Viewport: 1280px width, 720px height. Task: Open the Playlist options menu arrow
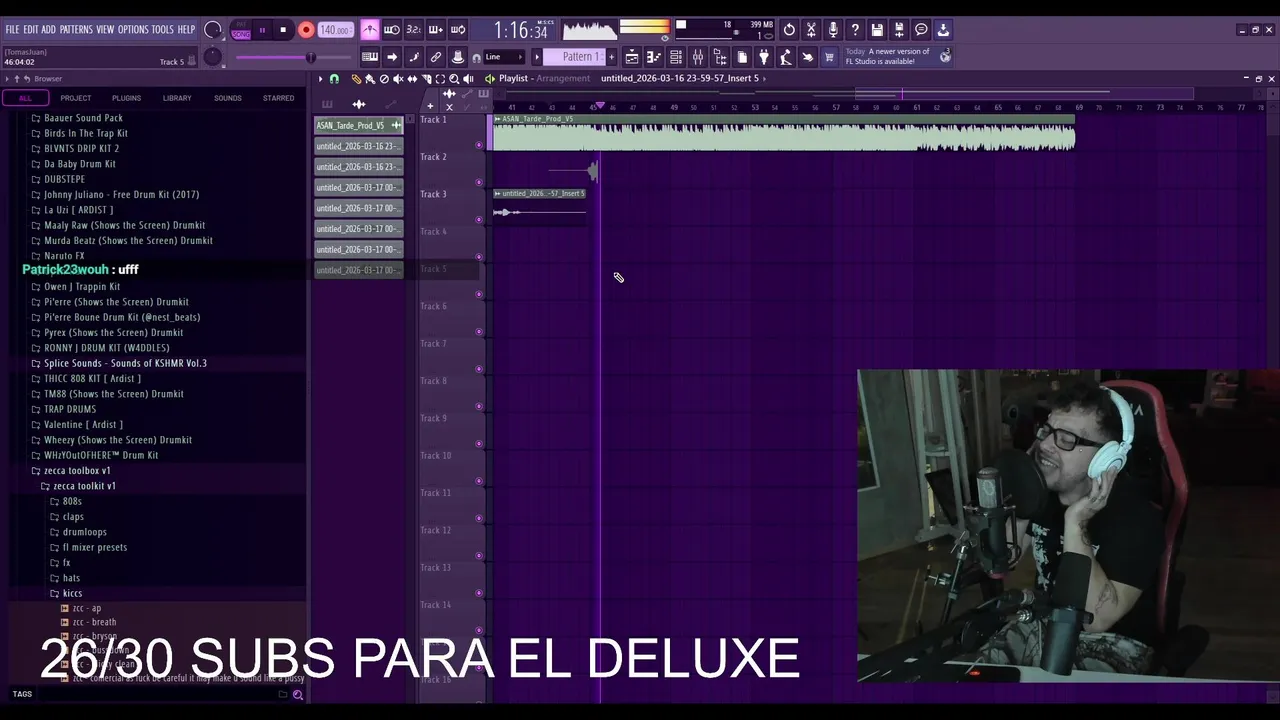[320, 79]
